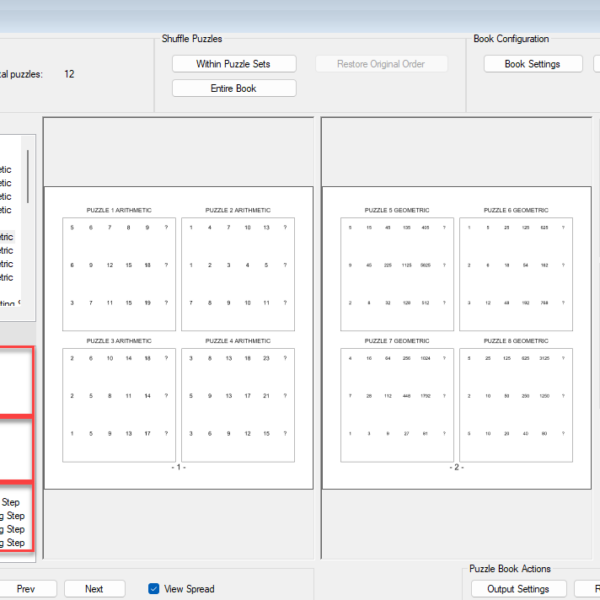This screenshot has height=600, width=600.
Task: Select the last Step item in list
Action: pos(13,543)
